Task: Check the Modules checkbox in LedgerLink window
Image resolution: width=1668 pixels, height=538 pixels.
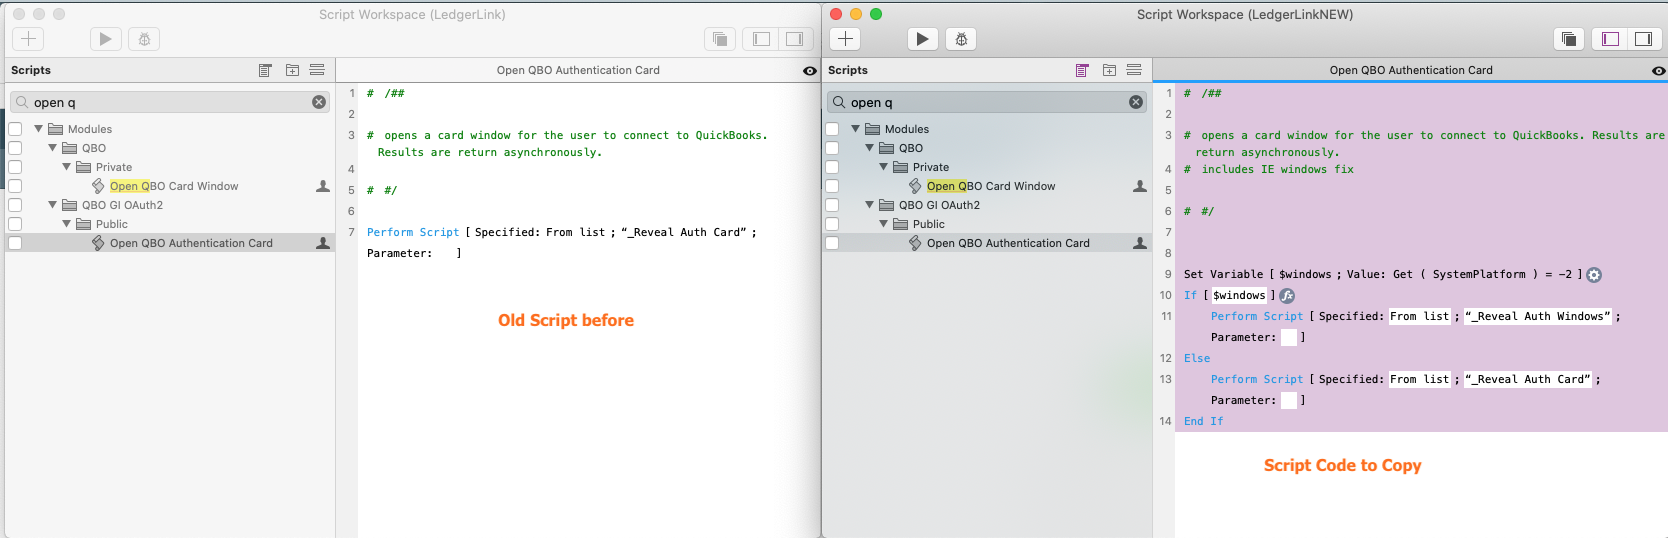Action: pos(15,129)
